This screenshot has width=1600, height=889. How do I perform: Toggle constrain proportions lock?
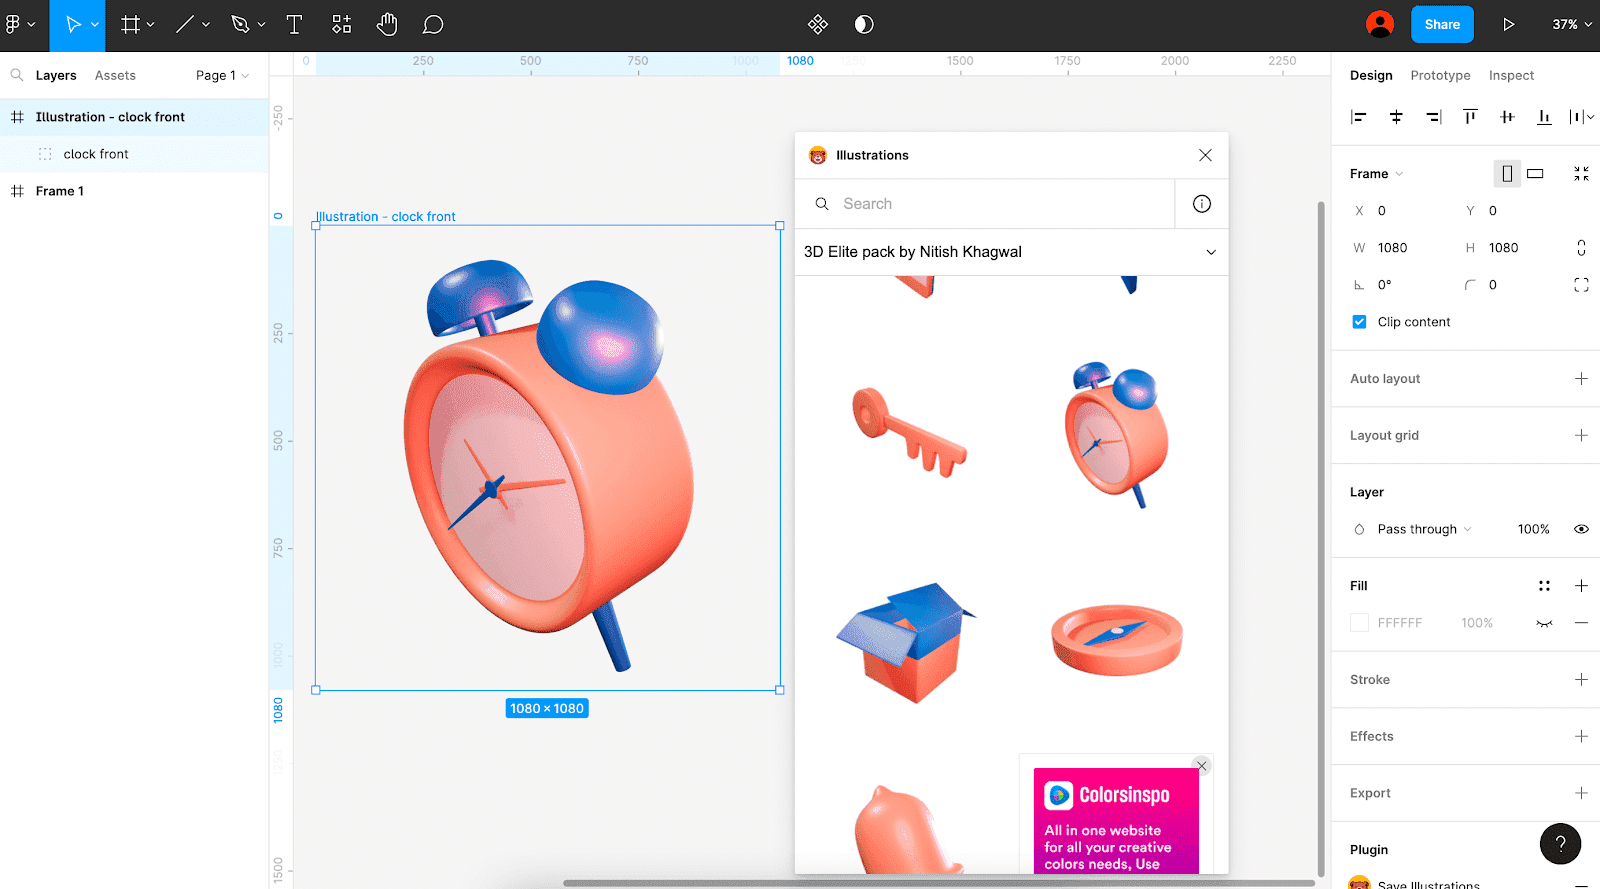[1581, 248]
